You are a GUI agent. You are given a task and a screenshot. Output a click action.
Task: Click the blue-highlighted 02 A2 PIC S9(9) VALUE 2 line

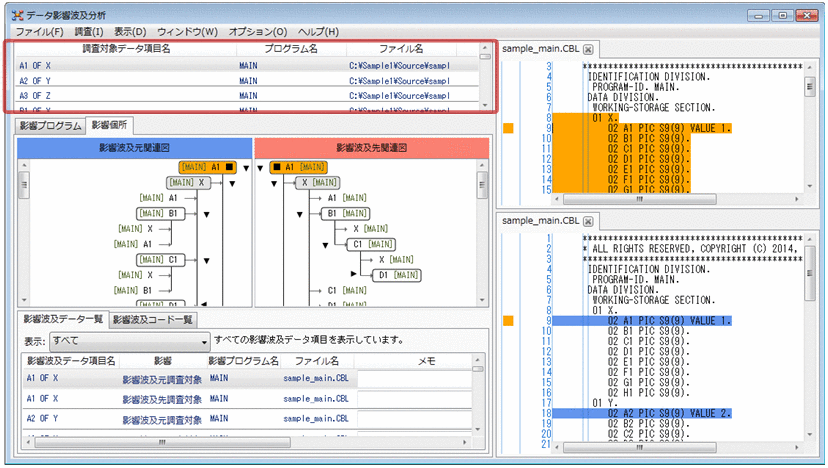(x=642, y=414)
